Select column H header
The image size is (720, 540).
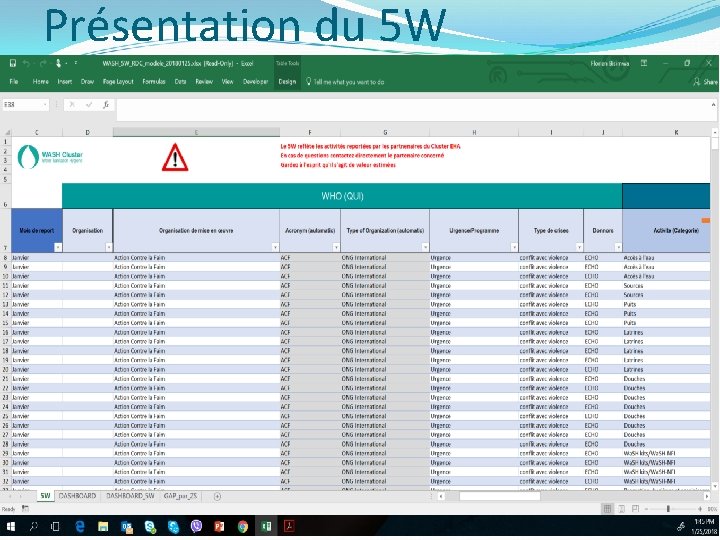[x=474, y=133]
